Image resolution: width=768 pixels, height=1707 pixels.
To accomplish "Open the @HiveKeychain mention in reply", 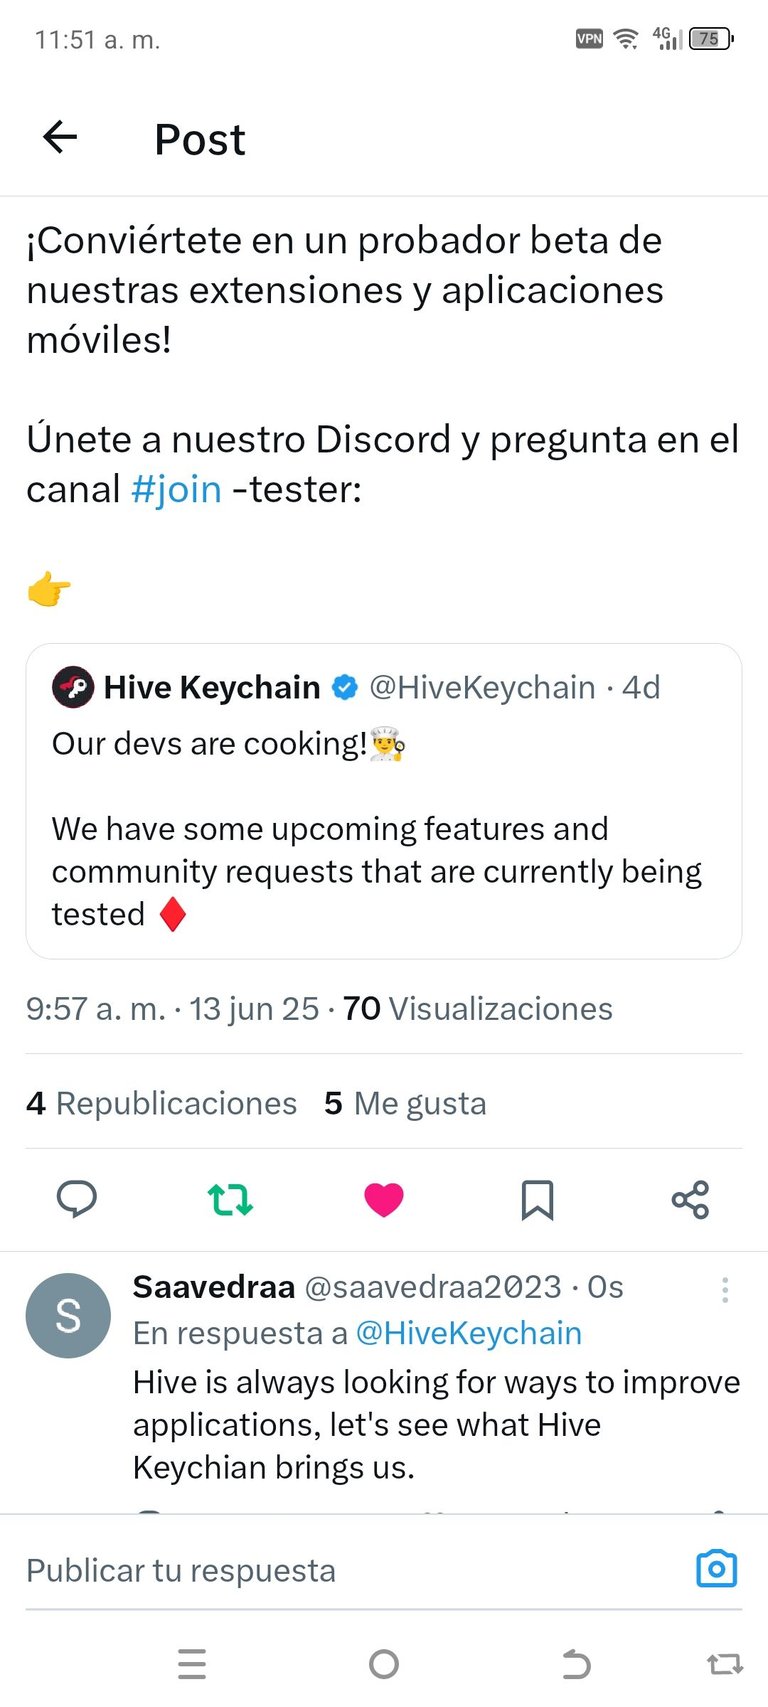I will pos(469,1333).
